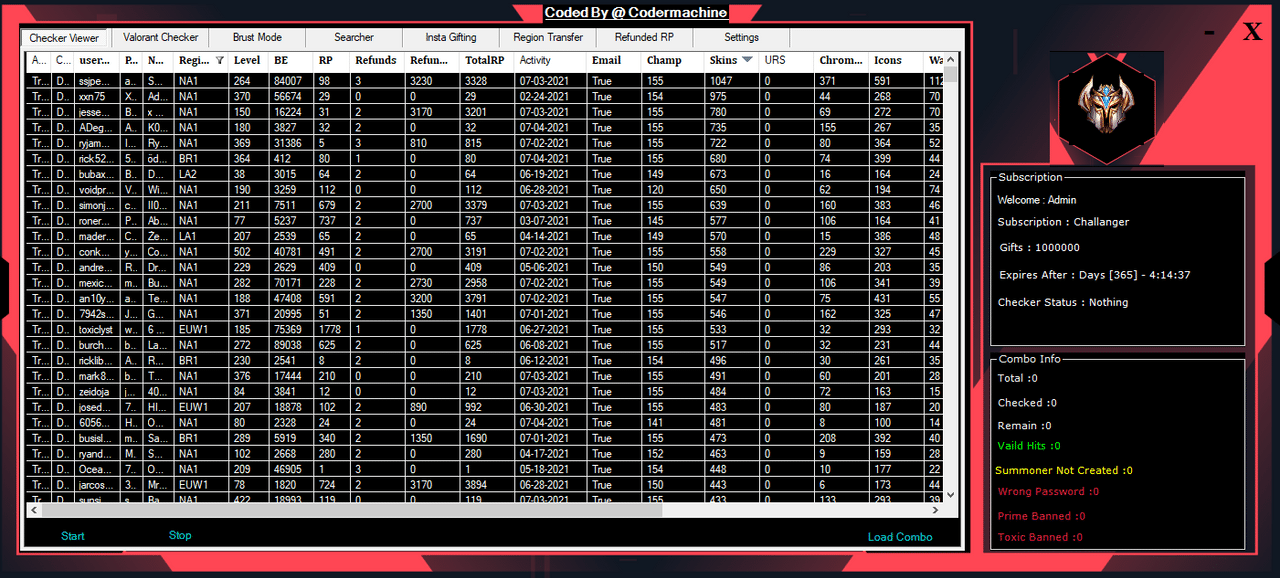Click the left arrow of the horizontal scrollbar
Screen dimensions: 1280x578
[33, 510]
